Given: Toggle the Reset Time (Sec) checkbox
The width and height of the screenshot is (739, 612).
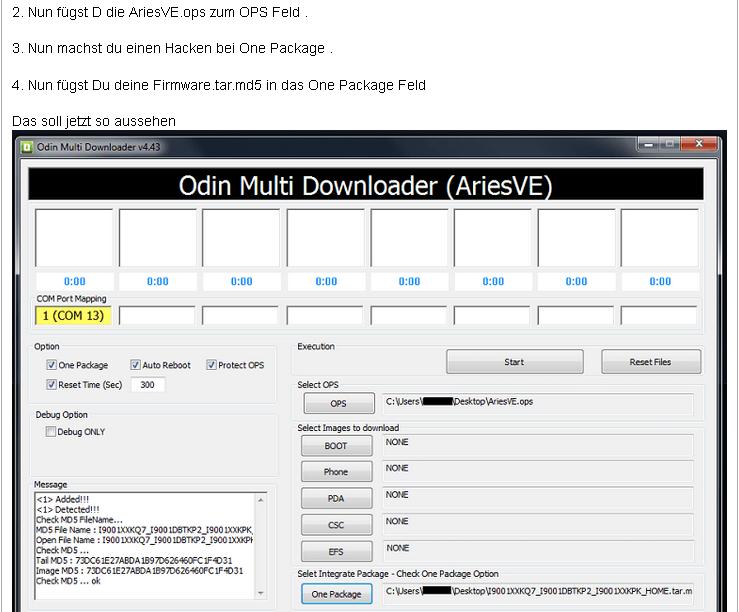Looking at the screenshot, I should pos(52,384).
